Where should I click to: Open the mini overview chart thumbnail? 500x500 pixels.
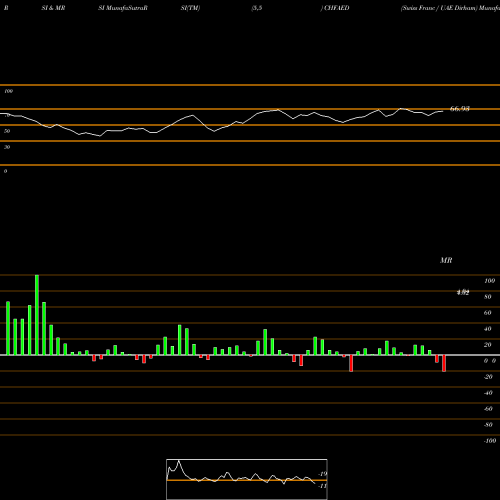[x=247, y=479]
